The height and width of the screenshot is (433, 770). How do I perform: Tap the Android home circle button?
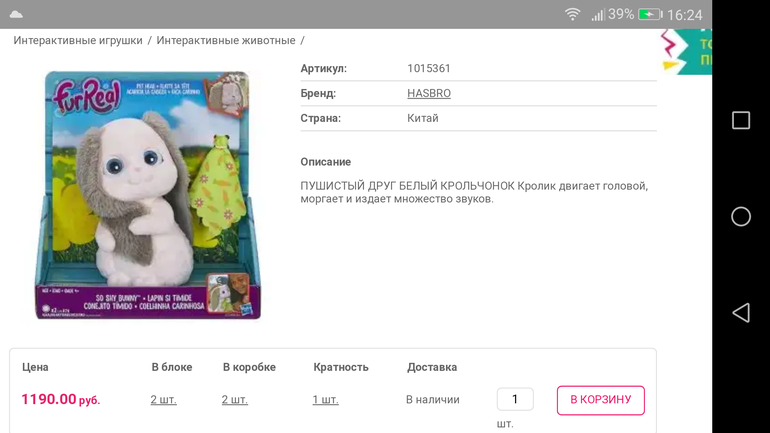pyautogui.click(x=741, y=216)
